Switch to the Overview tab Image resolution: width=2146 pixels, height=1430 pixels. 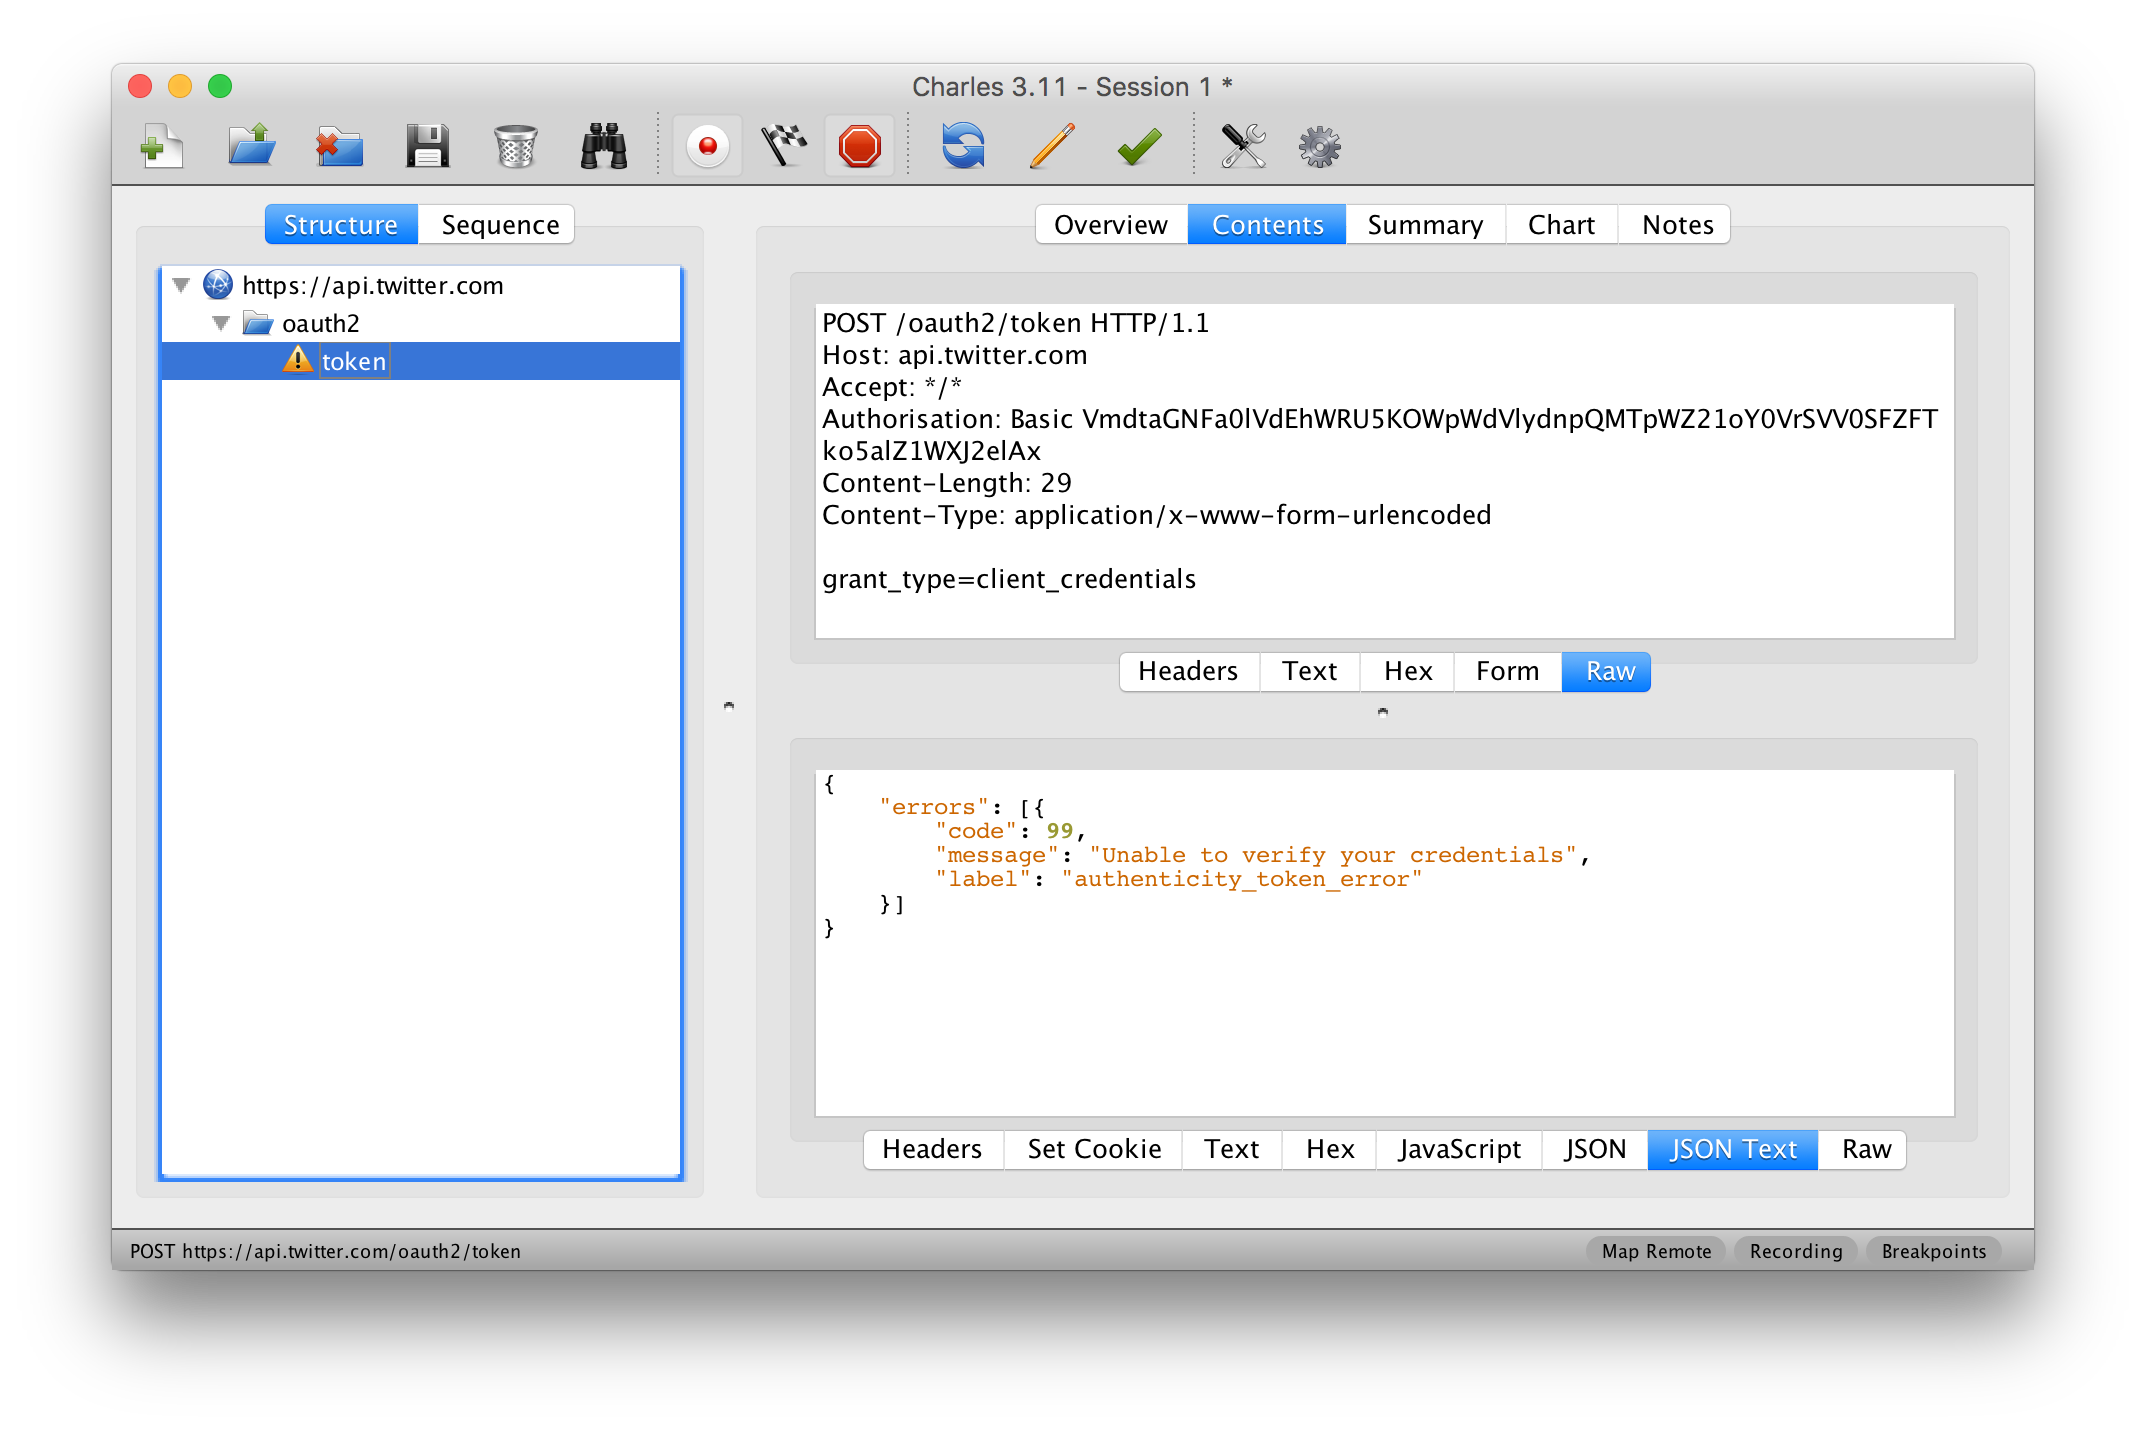(x=1112, y=225)
